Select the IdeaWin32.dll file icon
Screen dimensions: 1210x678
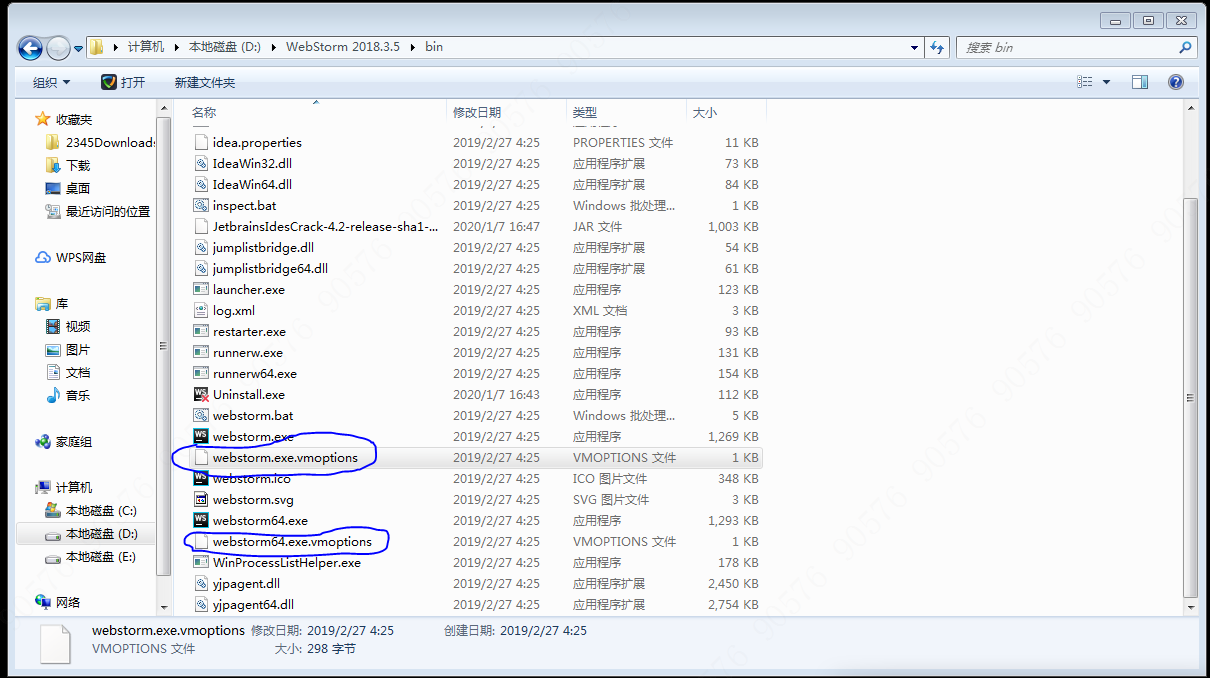[201, 163]
